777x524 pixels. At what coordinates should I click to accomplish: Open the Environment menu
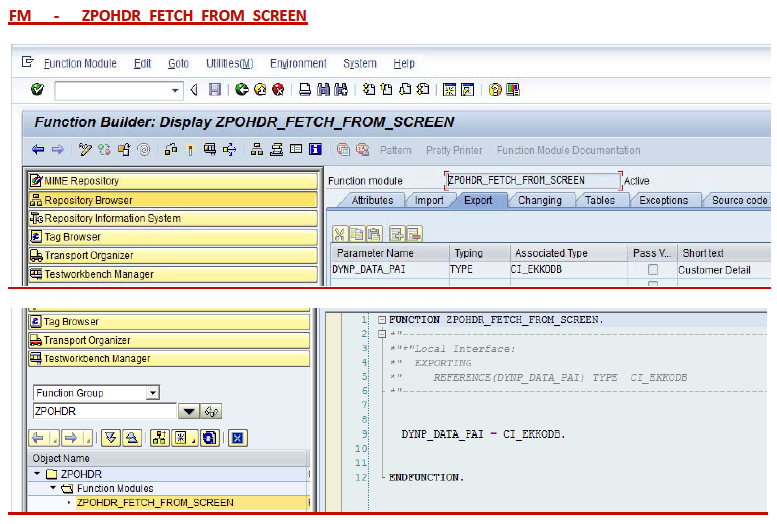coord(298,63)
